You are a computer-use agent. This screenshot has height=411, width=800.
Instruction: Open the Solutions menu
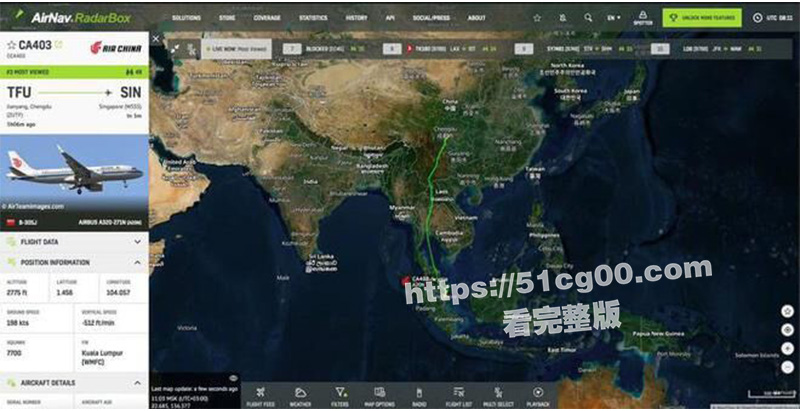coord(186,18)
